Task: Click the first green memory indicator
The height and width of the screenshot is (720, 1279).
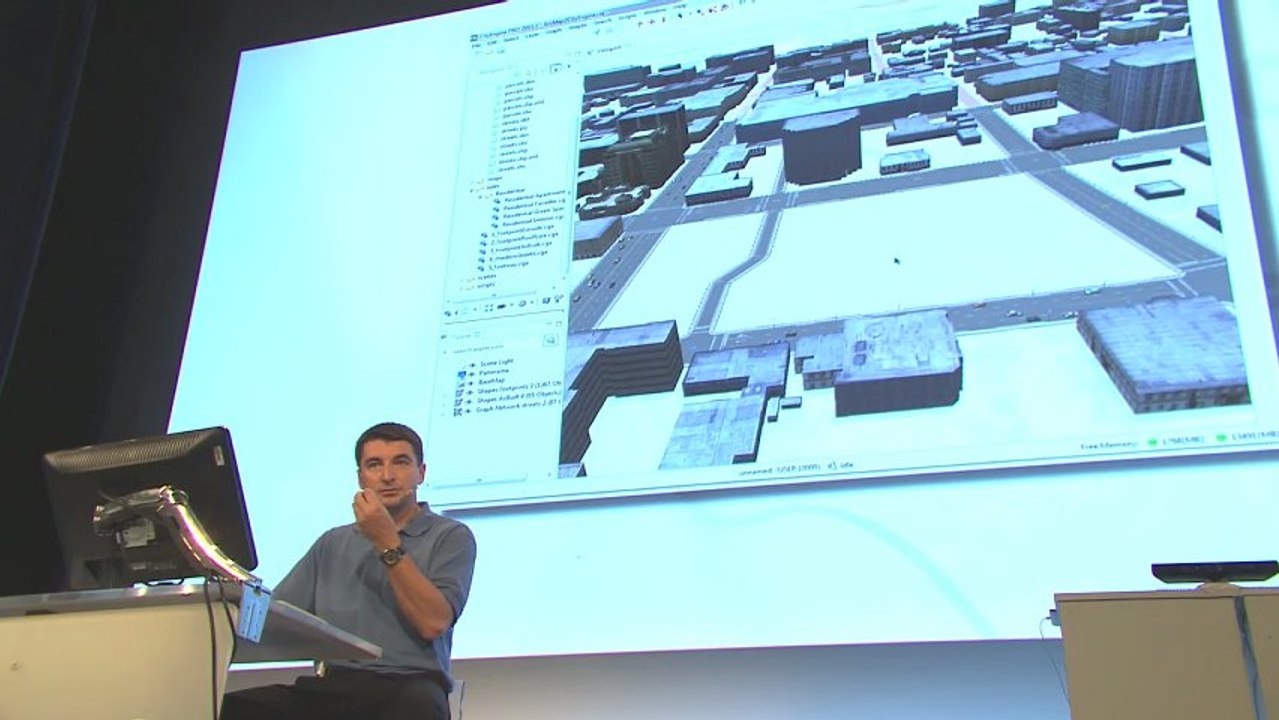Action: tap(1152, 442)
